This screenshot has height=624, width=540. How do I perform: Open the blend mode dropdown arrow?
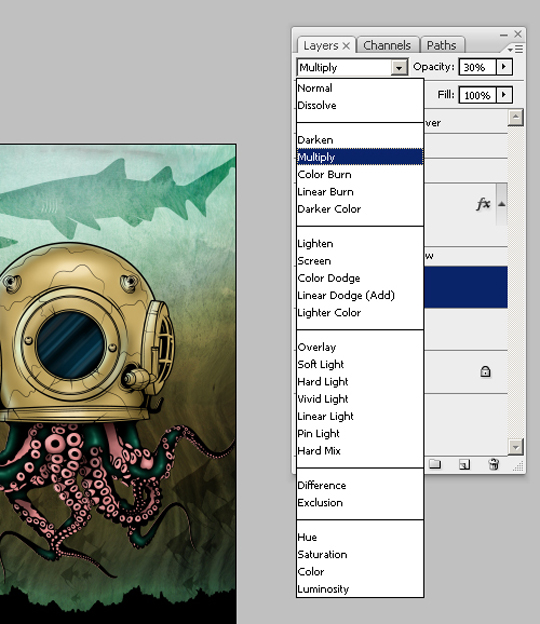click(x=399, y=67)
